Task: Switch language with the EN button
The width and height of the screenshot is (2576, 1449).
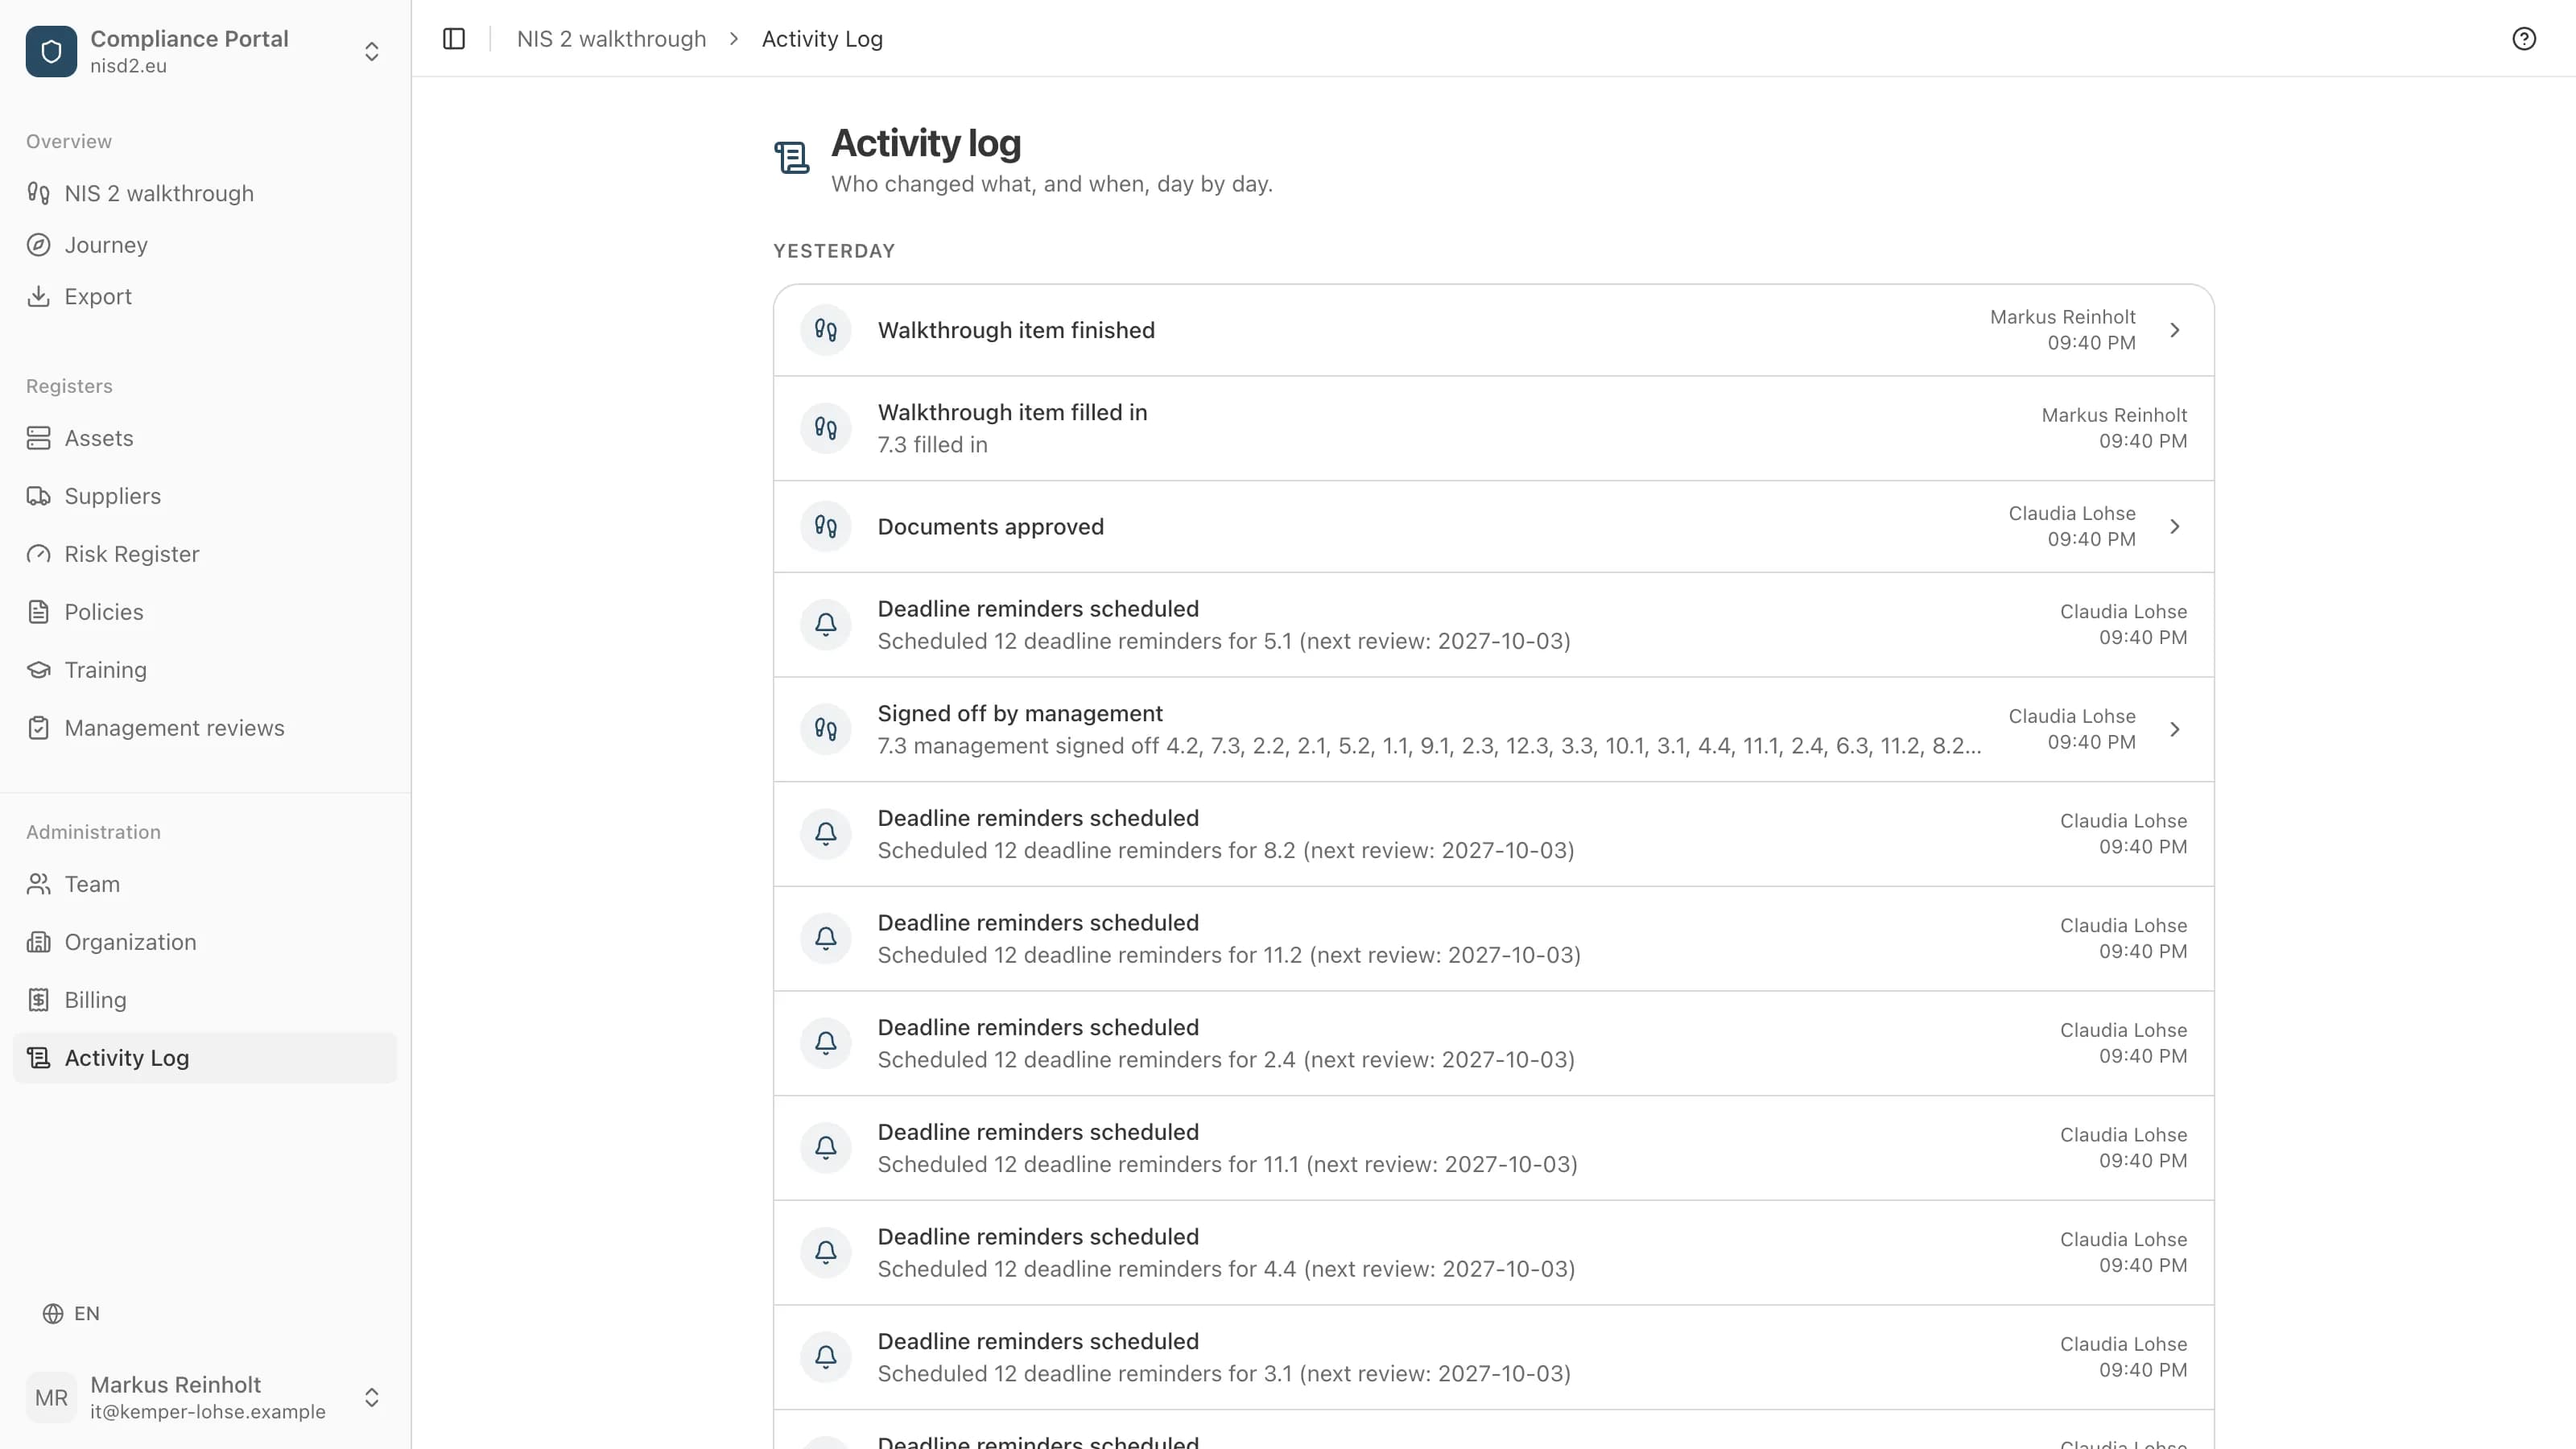Action: 71,1313
